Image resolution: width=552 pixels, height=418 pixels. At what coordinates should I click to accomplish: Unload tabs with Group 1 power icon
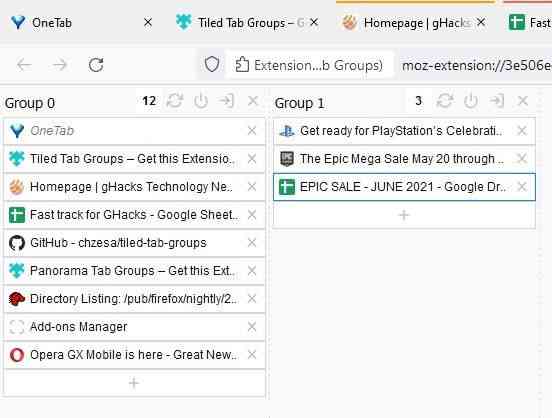[471, 101]
